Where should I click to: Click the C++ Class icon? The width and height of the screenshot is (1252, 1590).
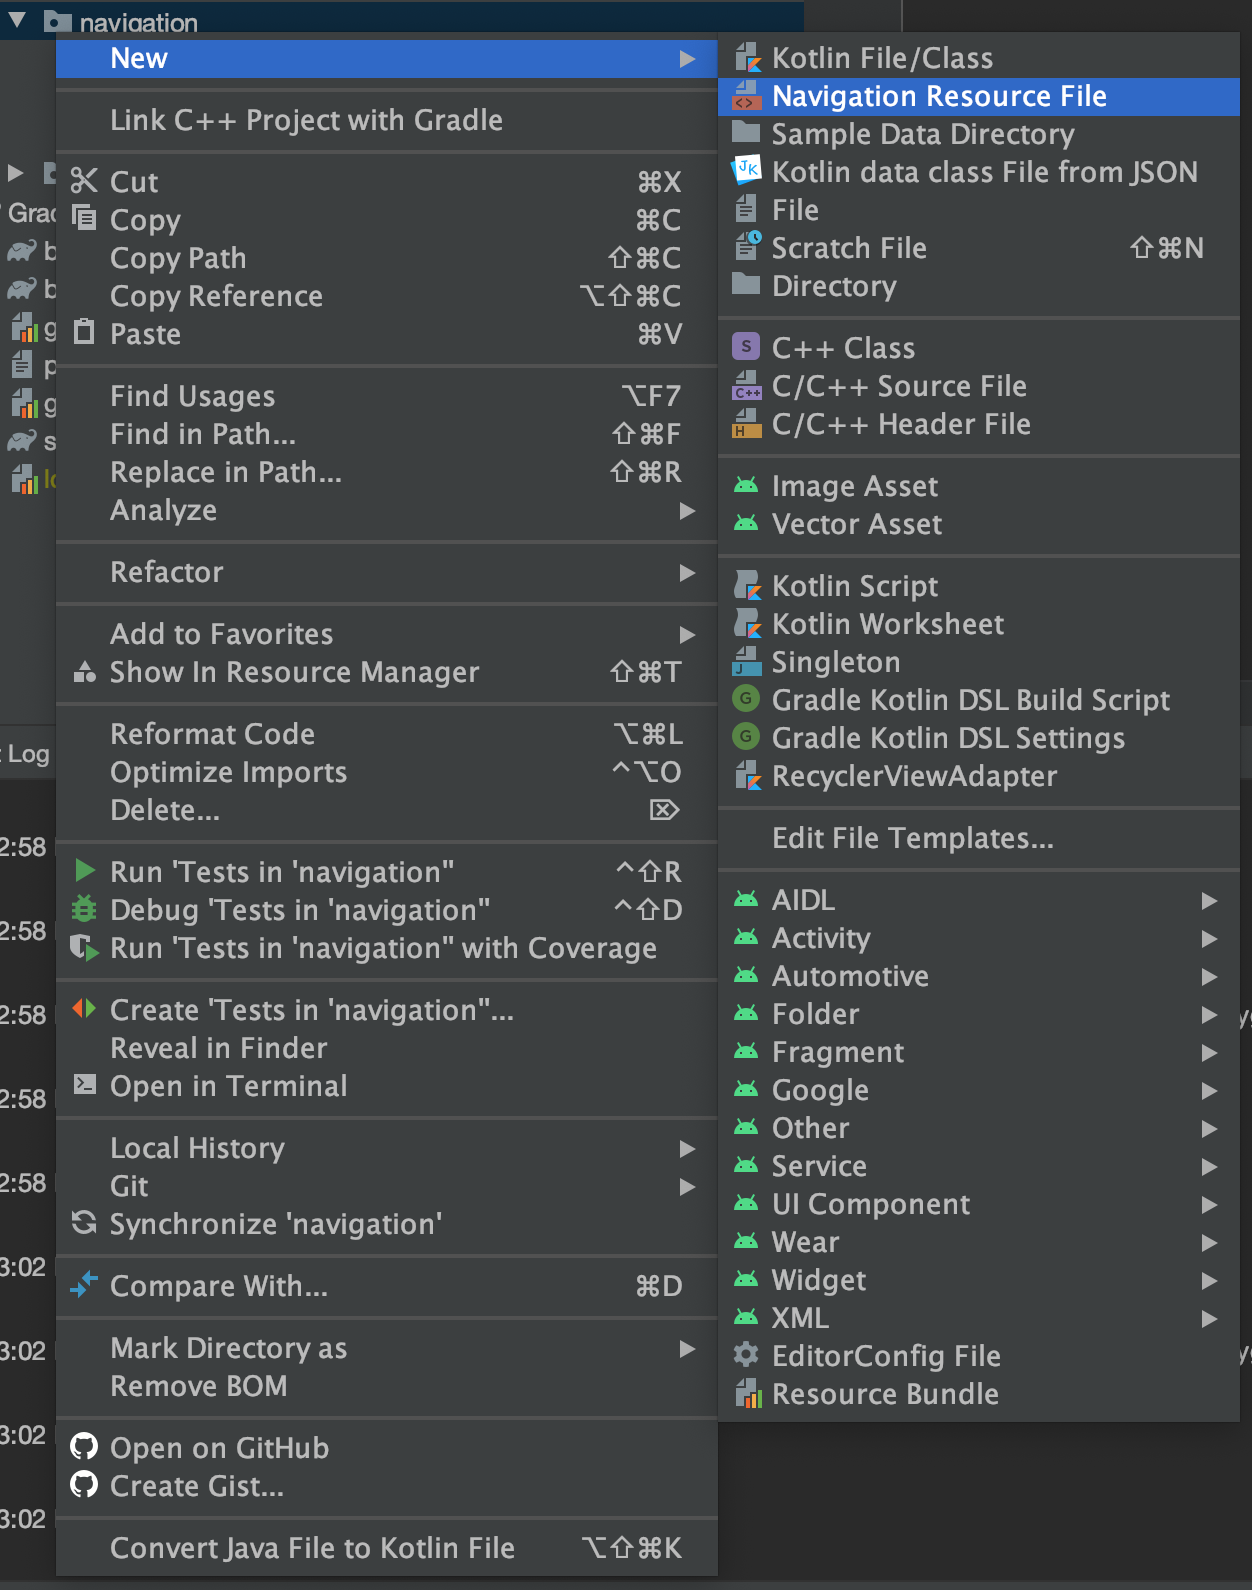click(746, 347)
